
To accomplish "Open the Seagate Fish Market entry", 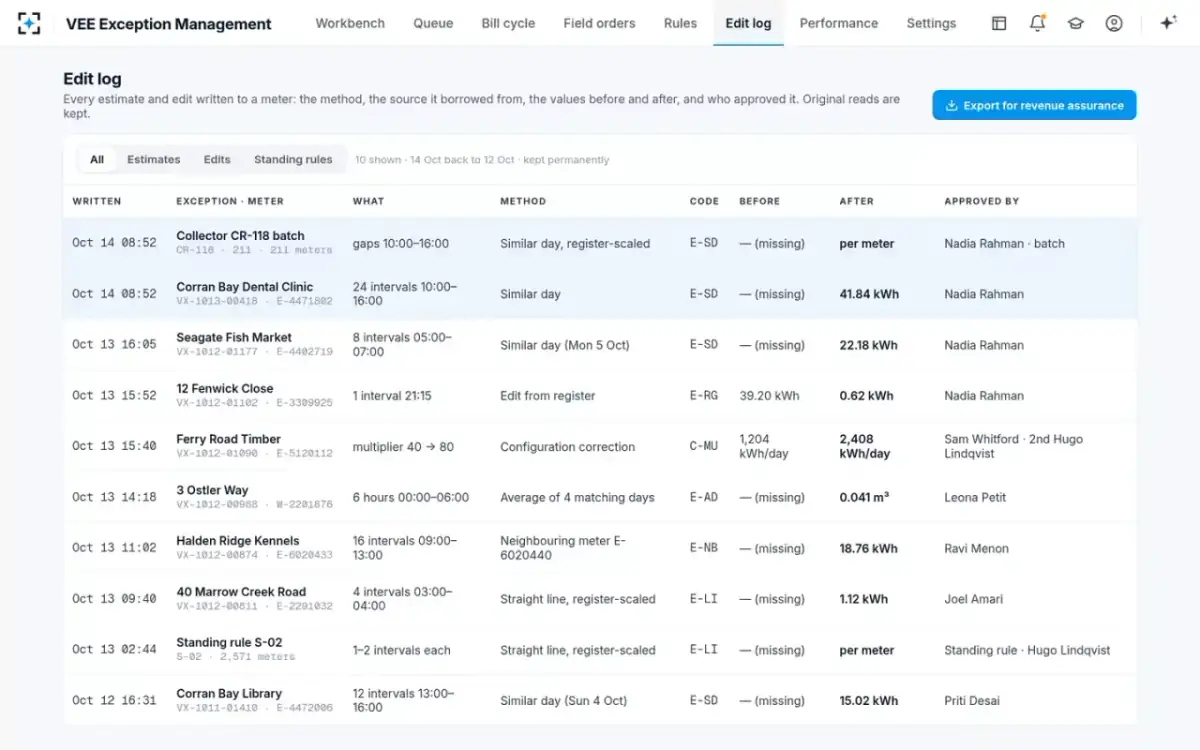I will tap(600, 345).
